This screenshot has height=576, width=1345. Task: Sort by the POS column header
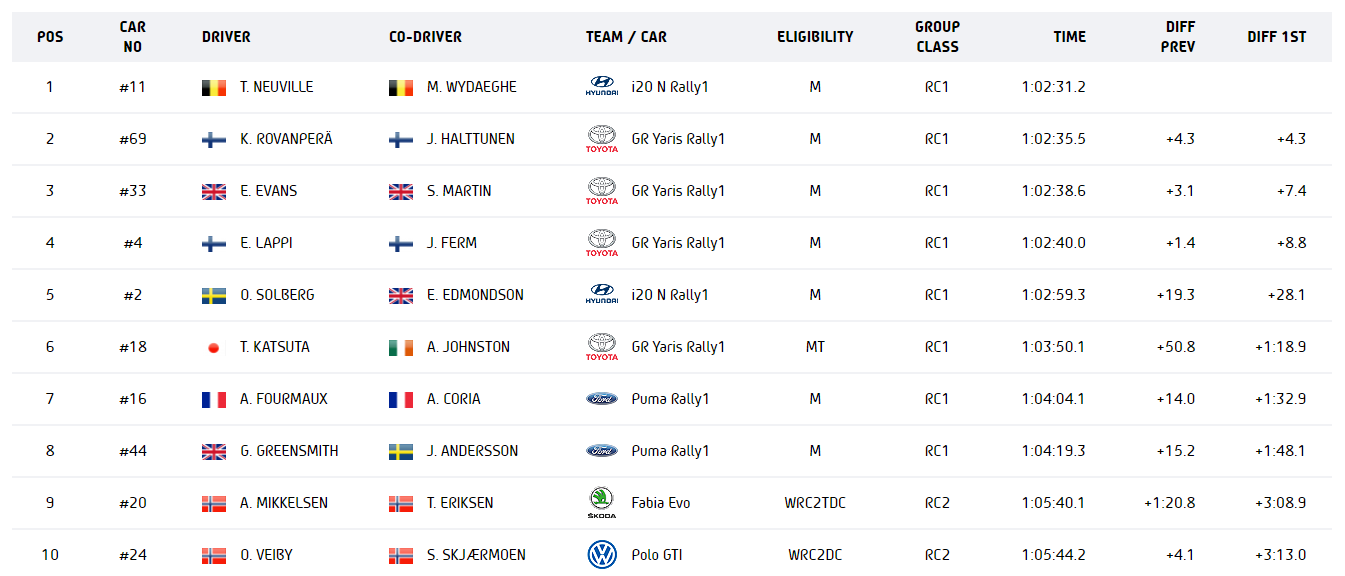(50, 37)
